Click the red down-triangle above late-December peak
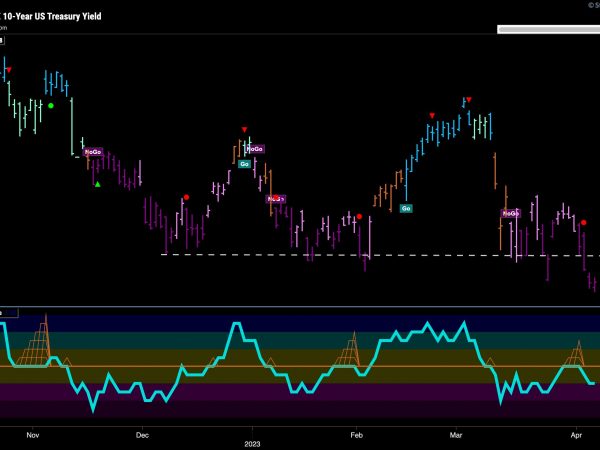This screenshot has height=450, width=600. (x=245, y=130)
